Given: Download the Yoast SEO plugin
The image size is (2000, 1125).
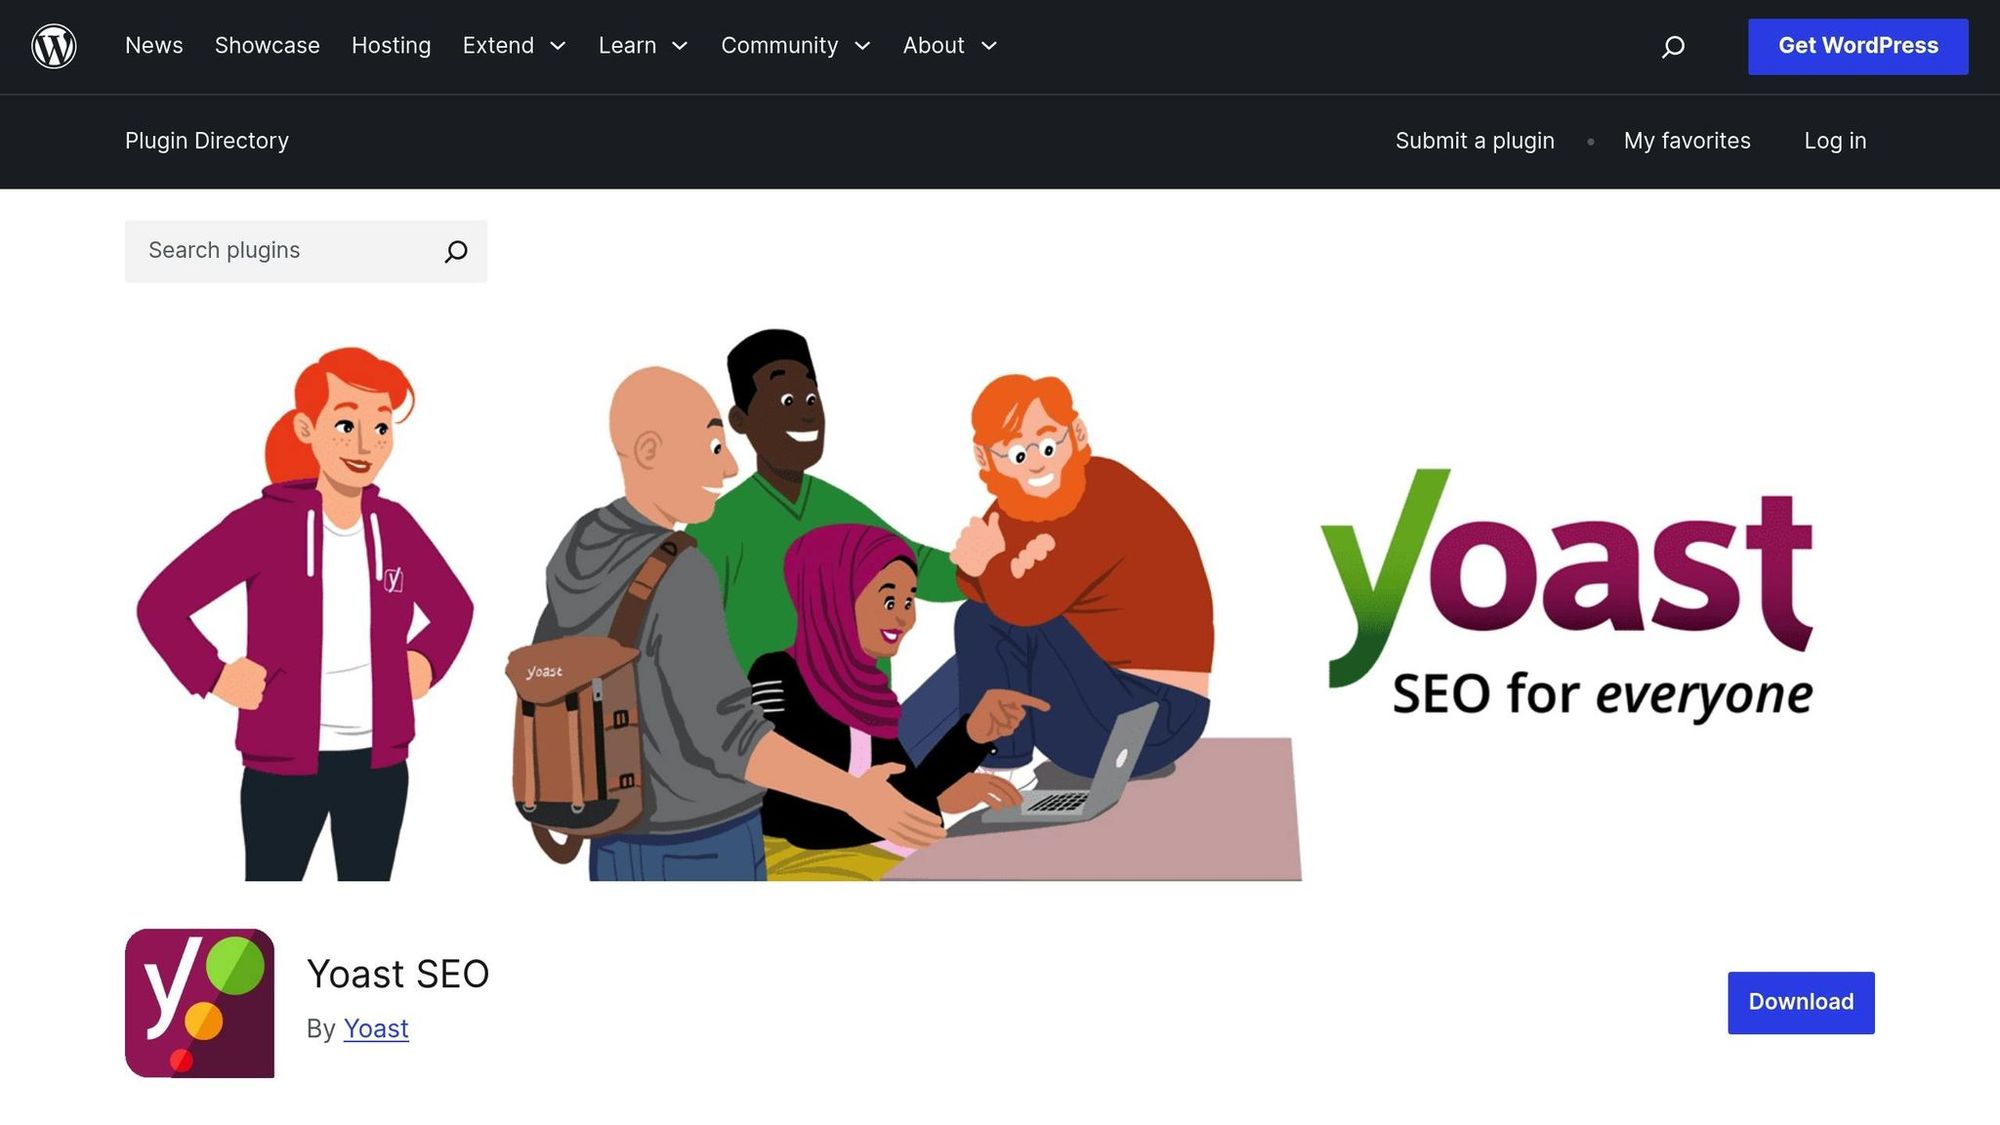Looking at the screenshot, I should click(1800, 1002).
